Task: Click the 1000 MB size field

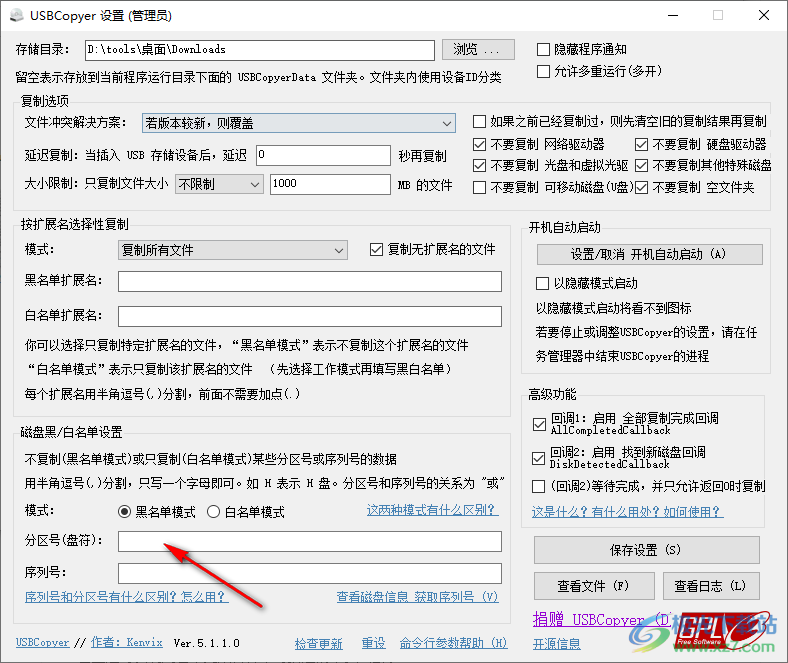Action: 330,184
